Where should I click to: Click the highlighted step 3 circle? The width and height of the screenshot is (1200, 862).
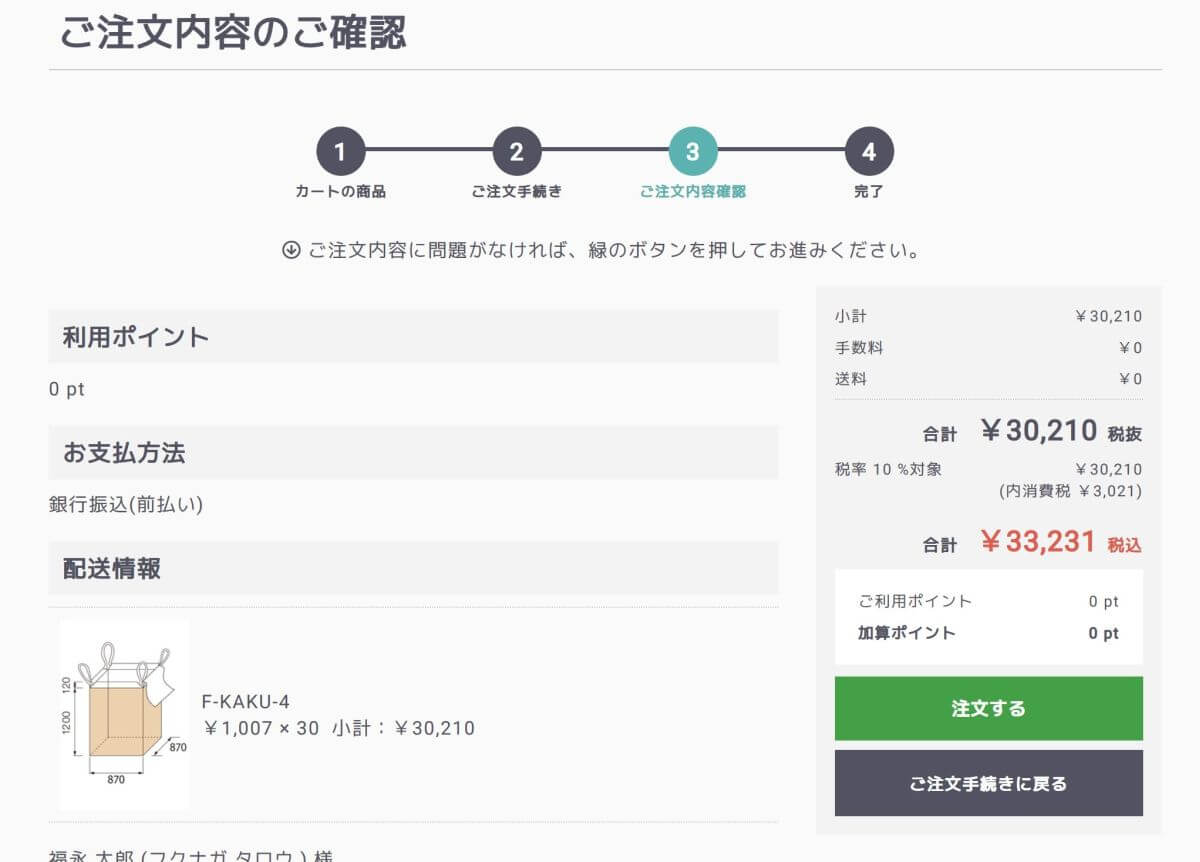[x=693, y=152]
